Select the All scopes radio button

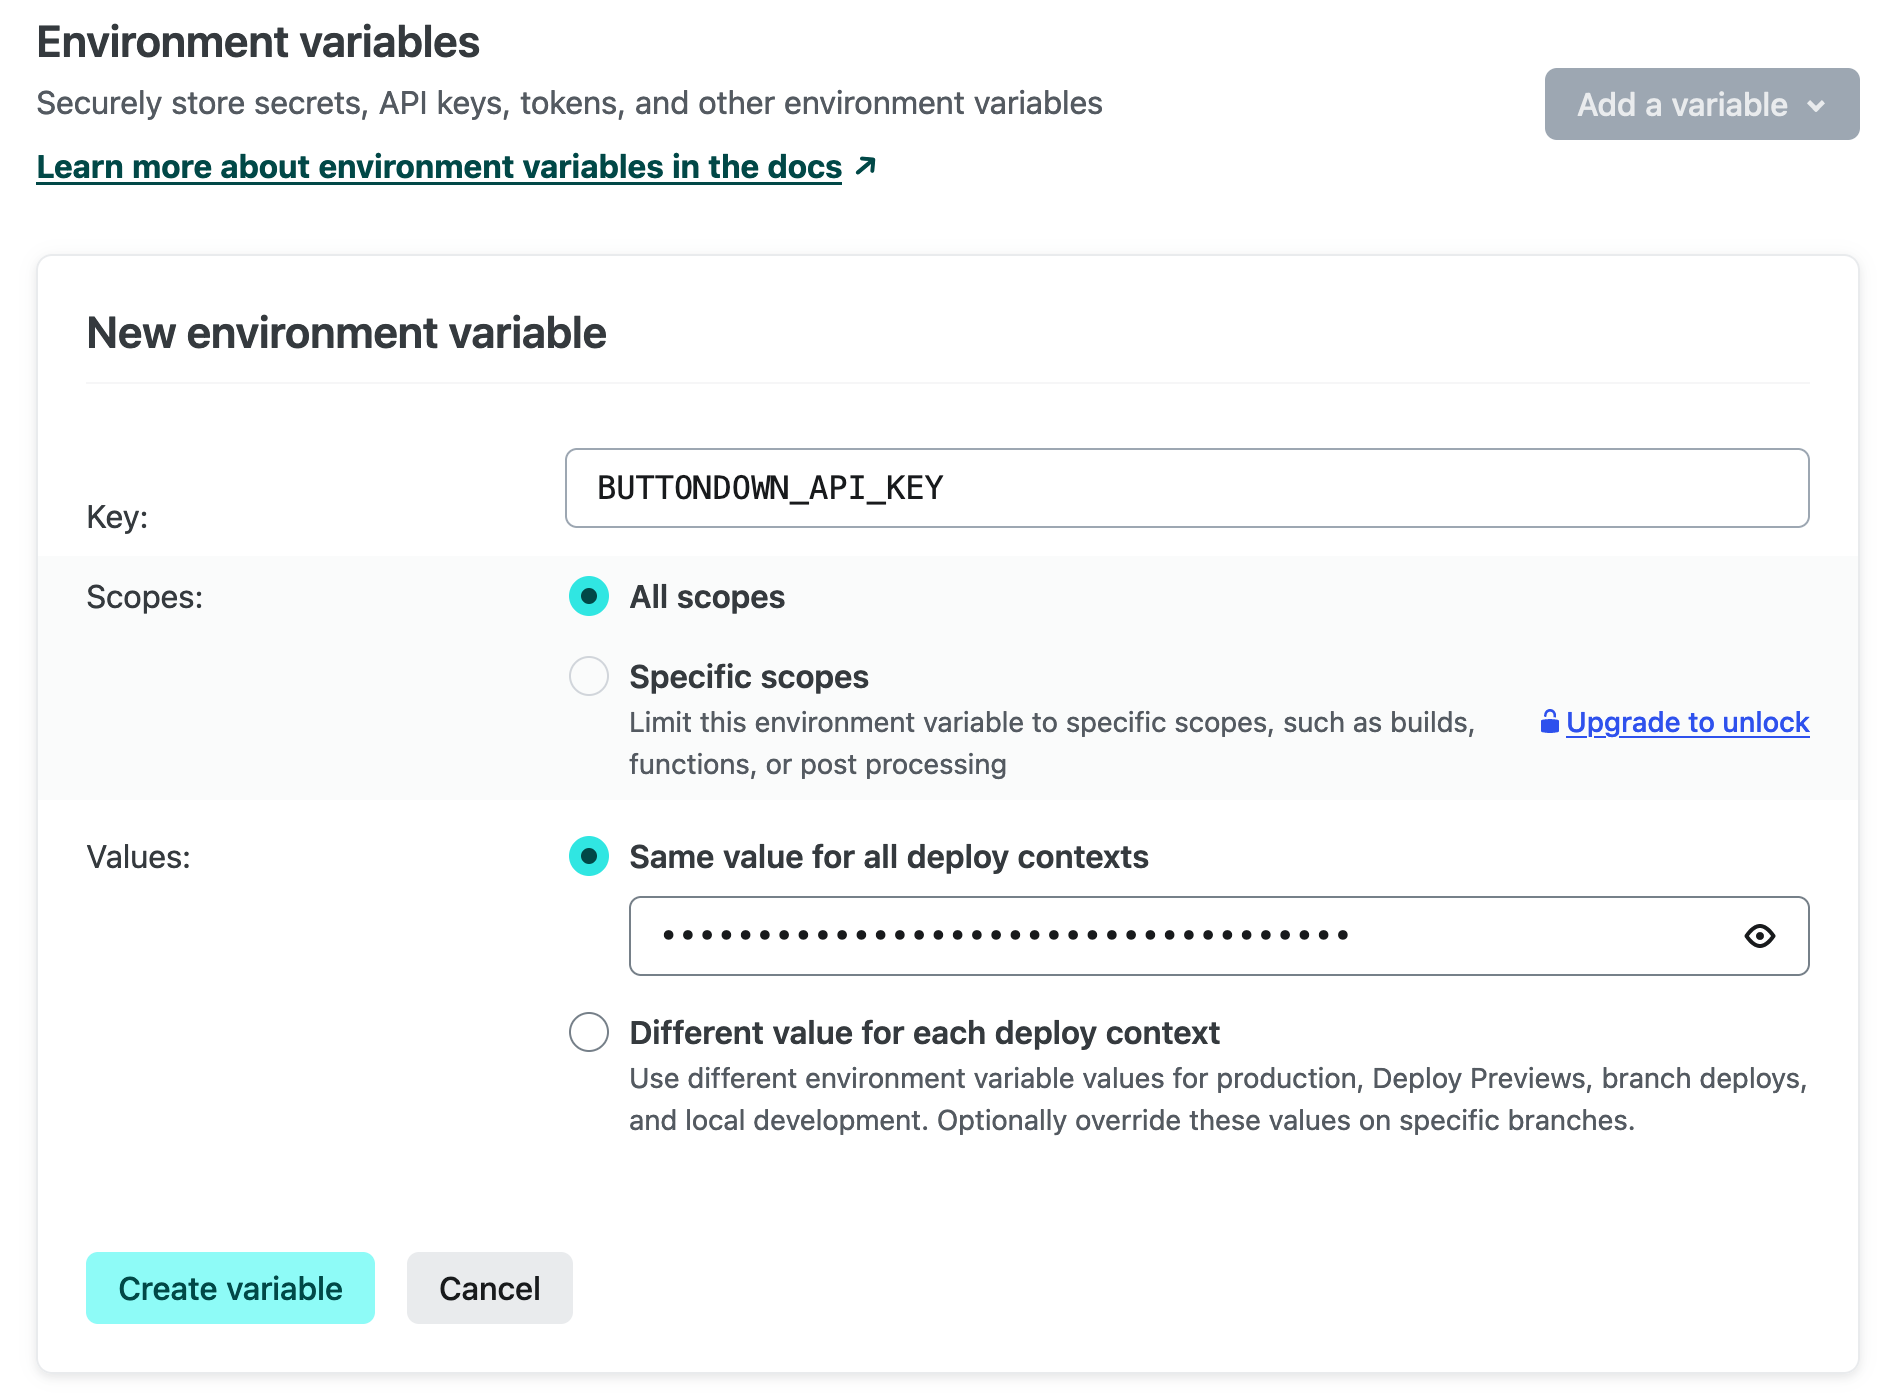pos(589,597)
